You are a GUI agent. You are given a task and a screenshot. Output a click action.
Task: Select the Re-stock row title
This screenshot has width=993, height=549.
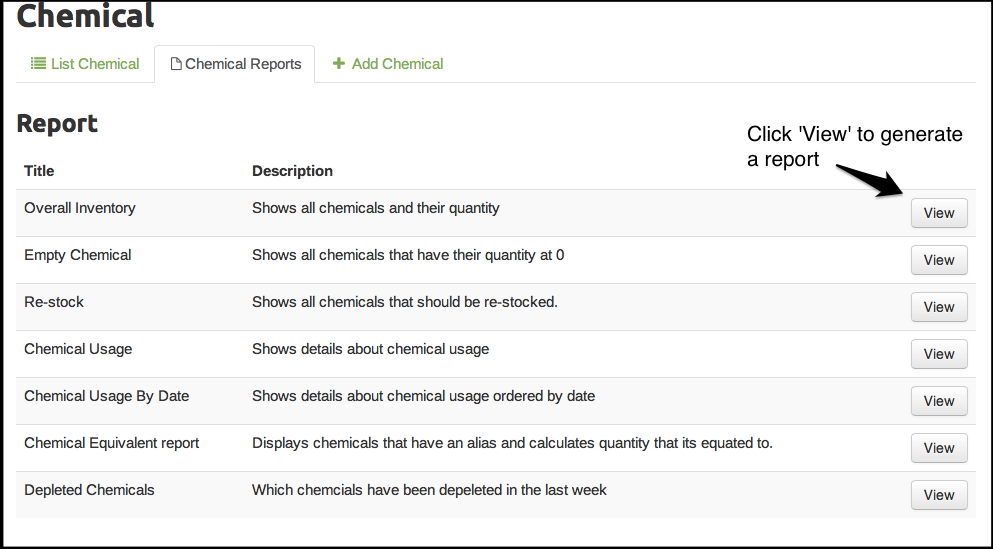tap(56, 302)
